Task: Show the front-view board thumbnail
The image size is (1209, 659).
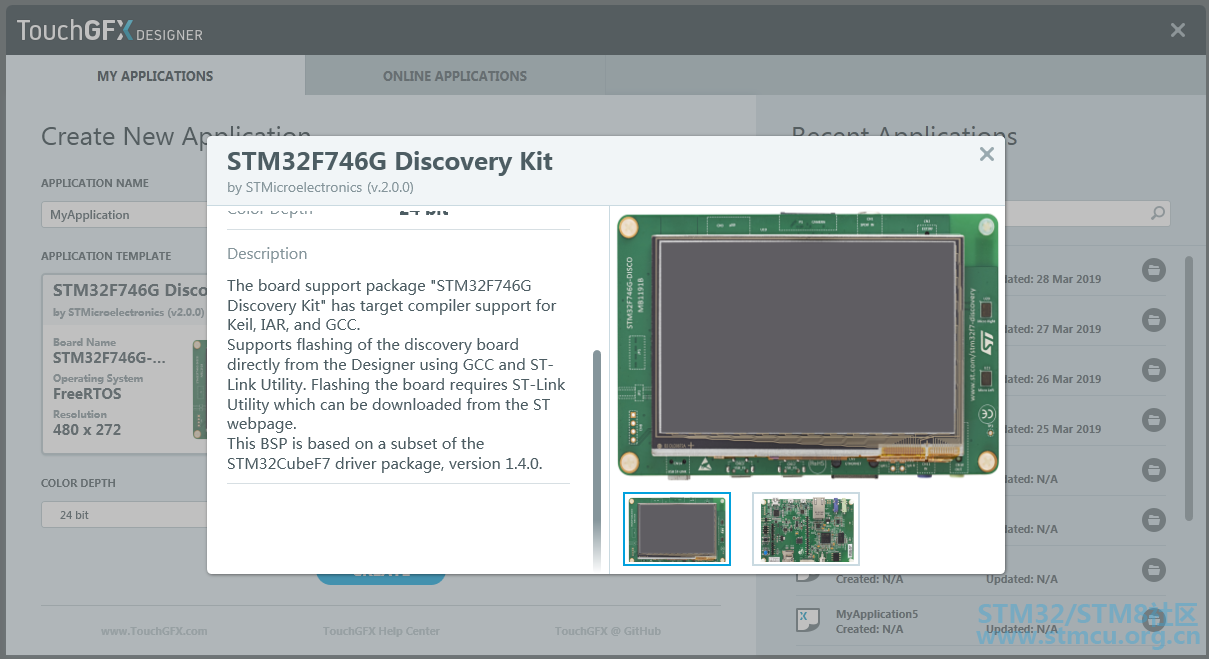Action: click(677, 529)
